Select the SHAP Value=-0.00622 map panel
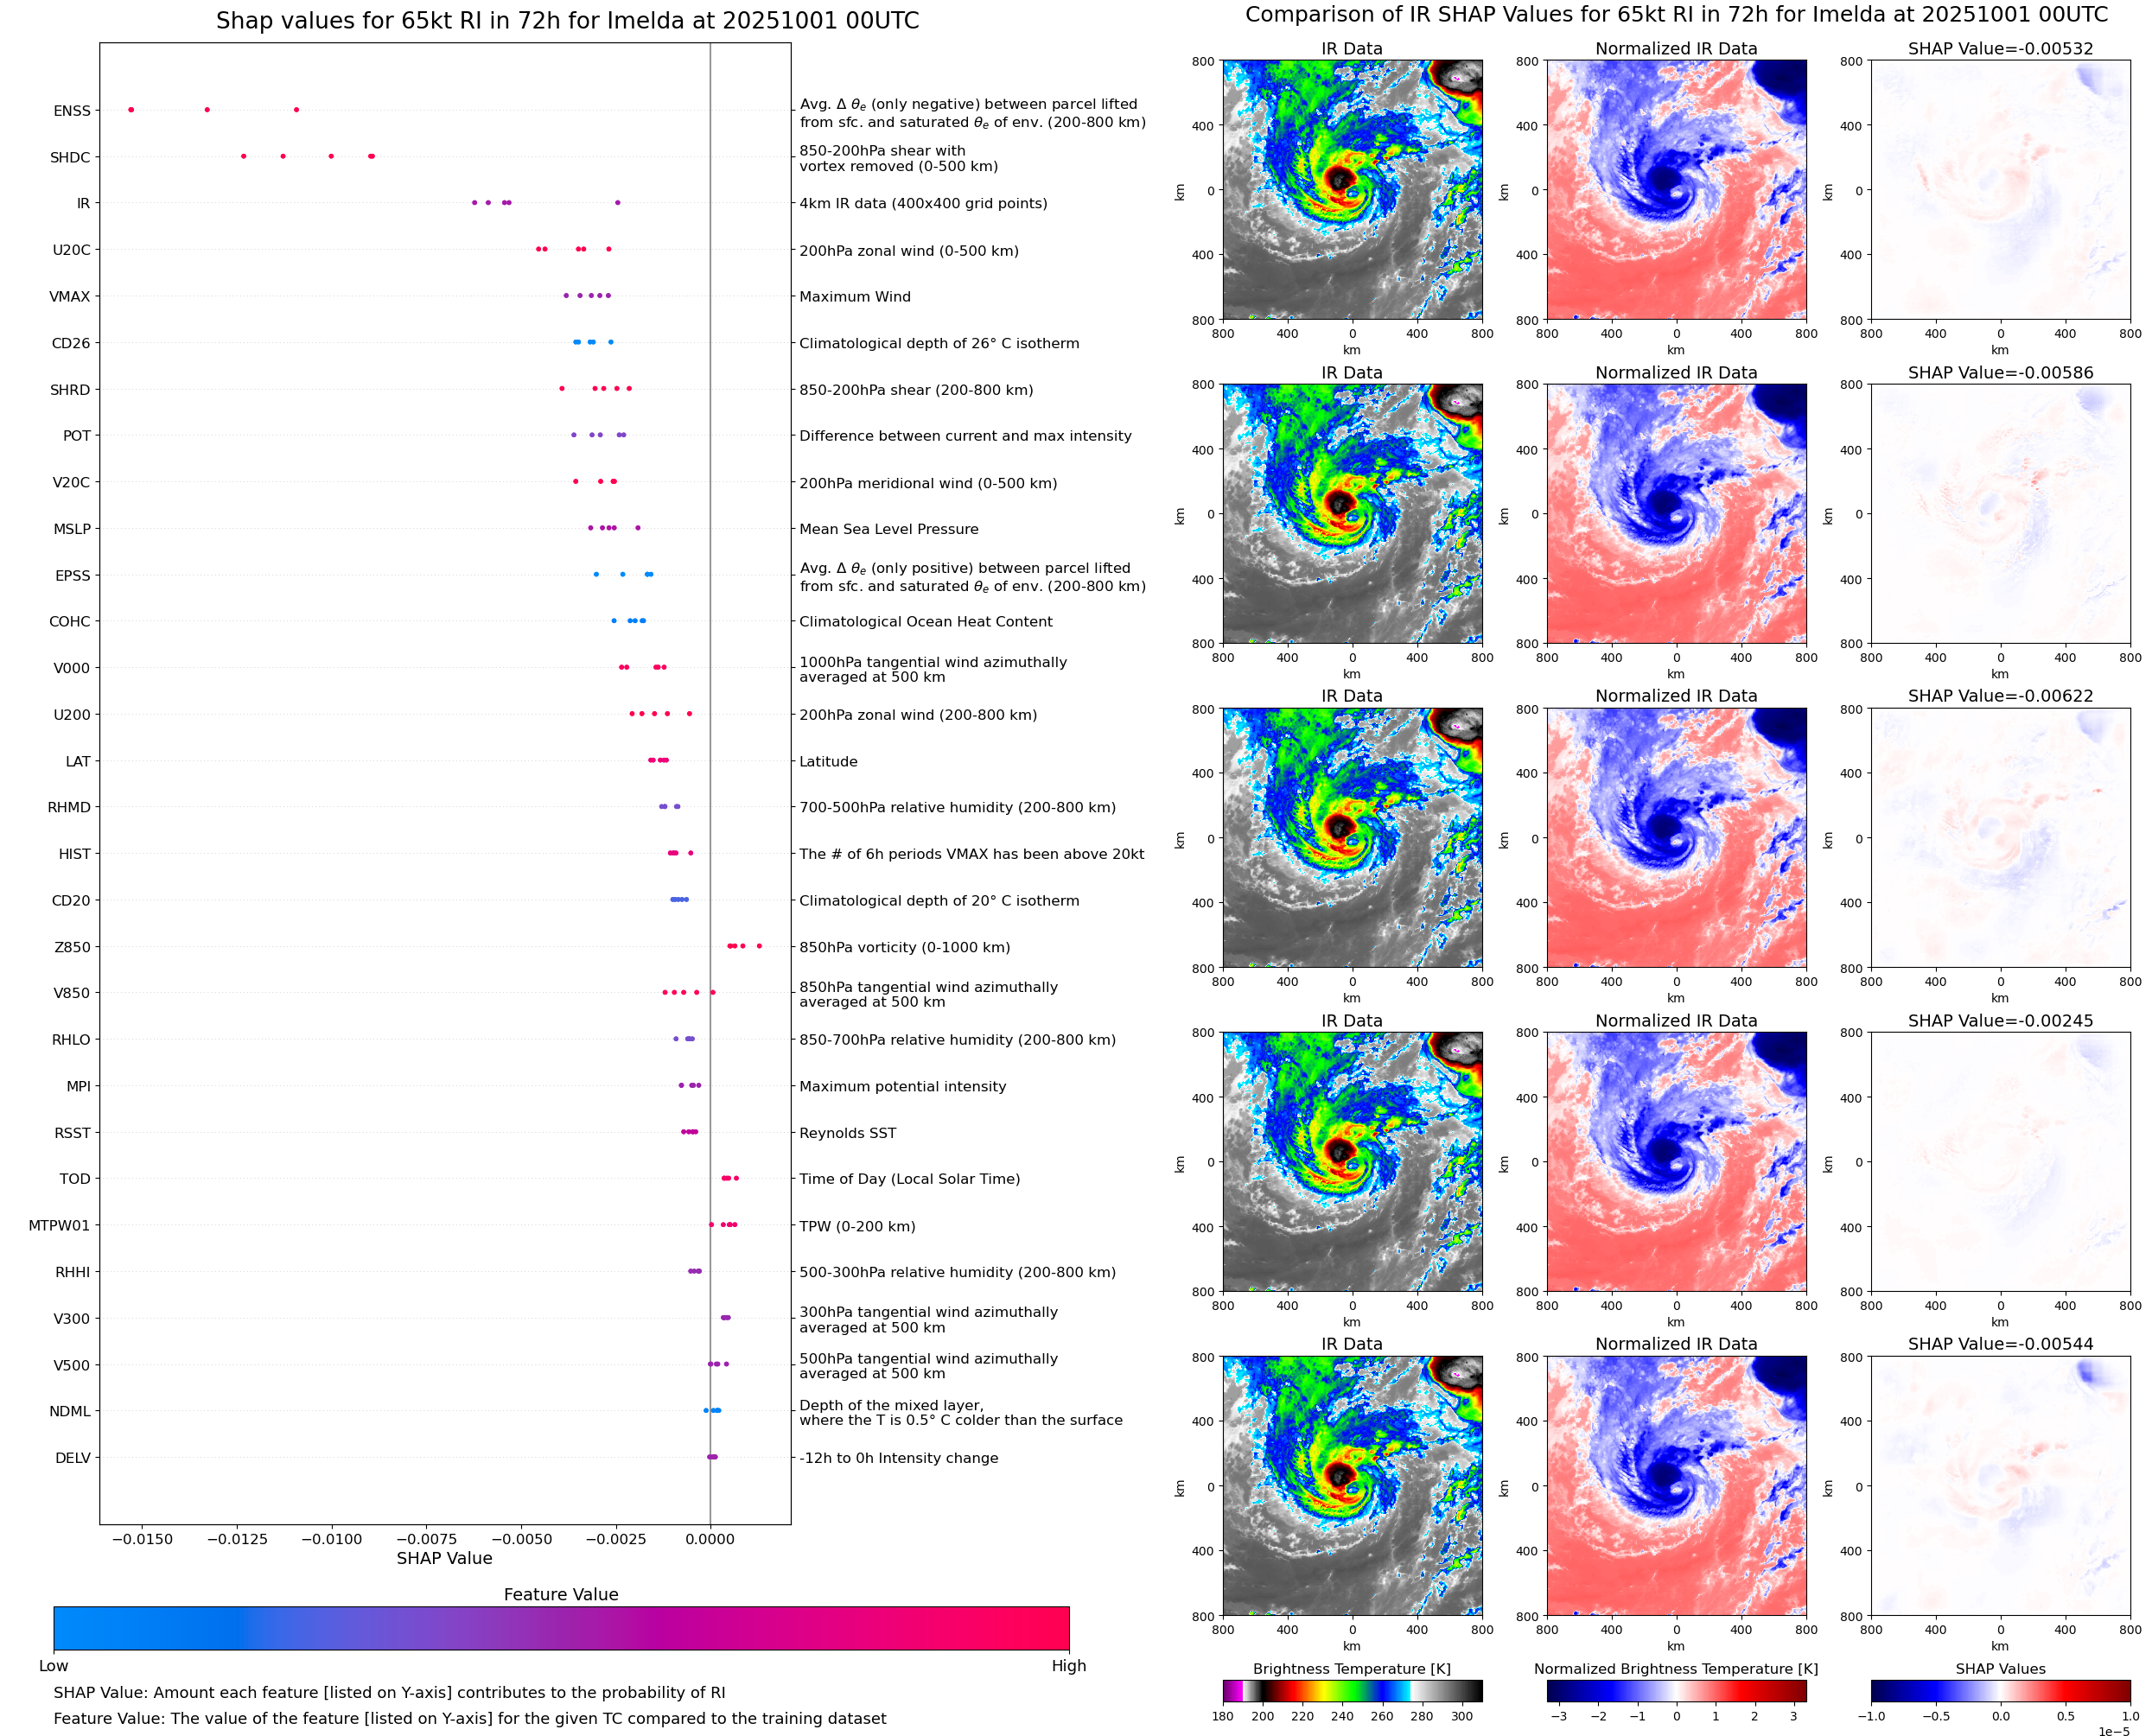The width and height of the screenshot is (2152, 1736). [x=1999, y=838]
